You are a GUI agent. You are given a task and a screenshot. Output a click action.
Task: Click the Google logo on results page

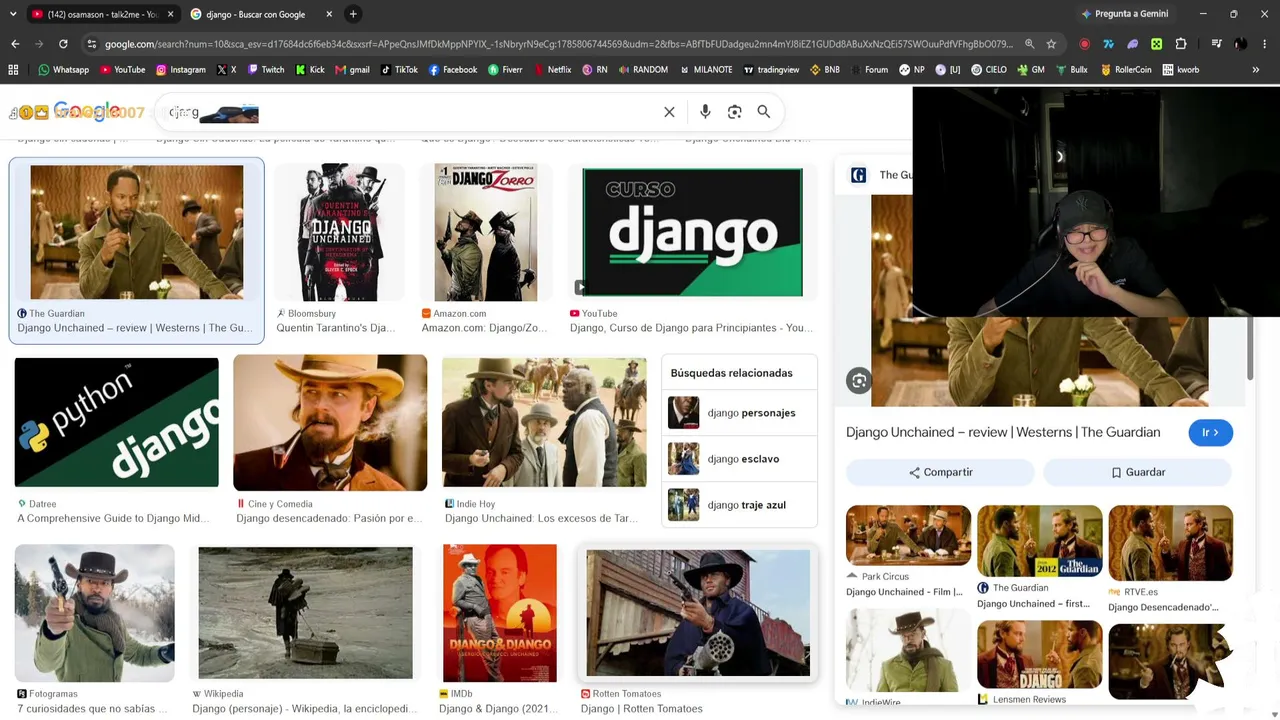coord(88,111)
